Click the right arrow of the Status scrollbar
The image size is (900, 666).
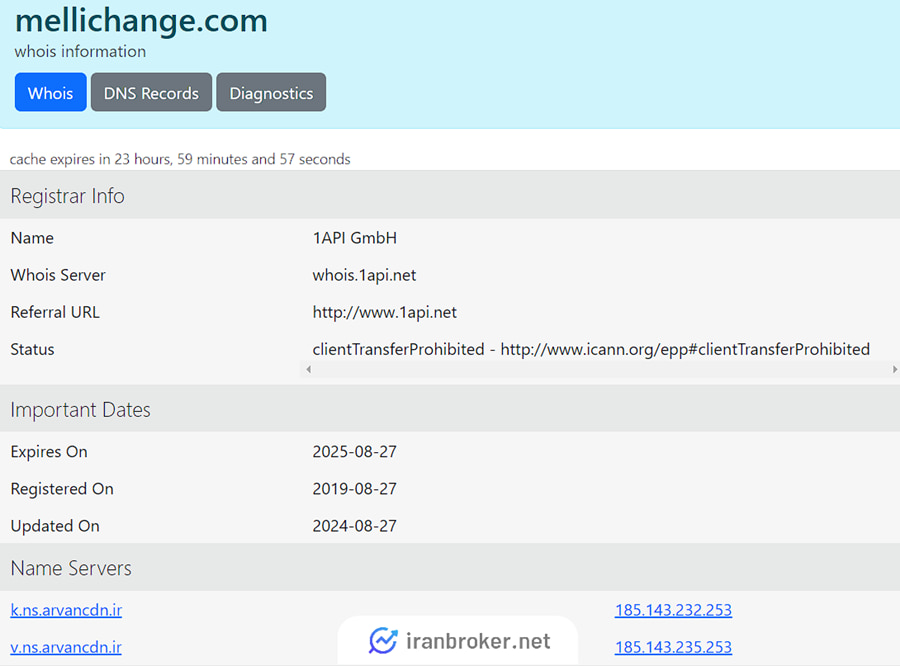894,369
